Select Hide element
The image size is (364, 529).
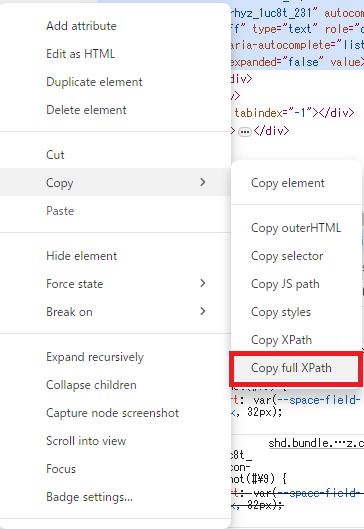point(82,256)
